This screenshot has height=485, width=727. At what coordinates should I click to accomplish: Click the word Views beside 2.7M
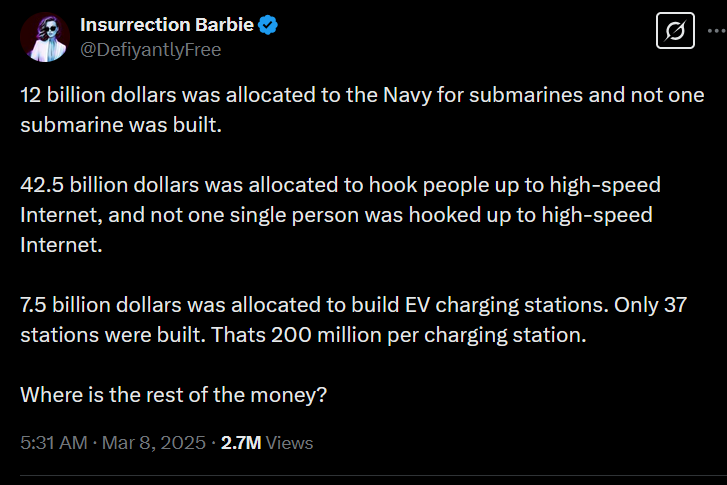click(x=290, y=442)
